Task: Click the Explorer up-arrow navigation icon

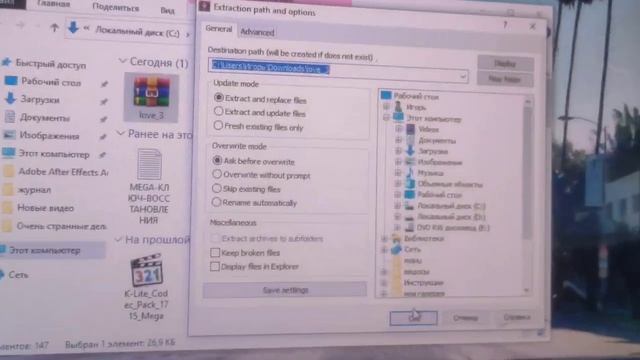Action: [x=54, y=27]
